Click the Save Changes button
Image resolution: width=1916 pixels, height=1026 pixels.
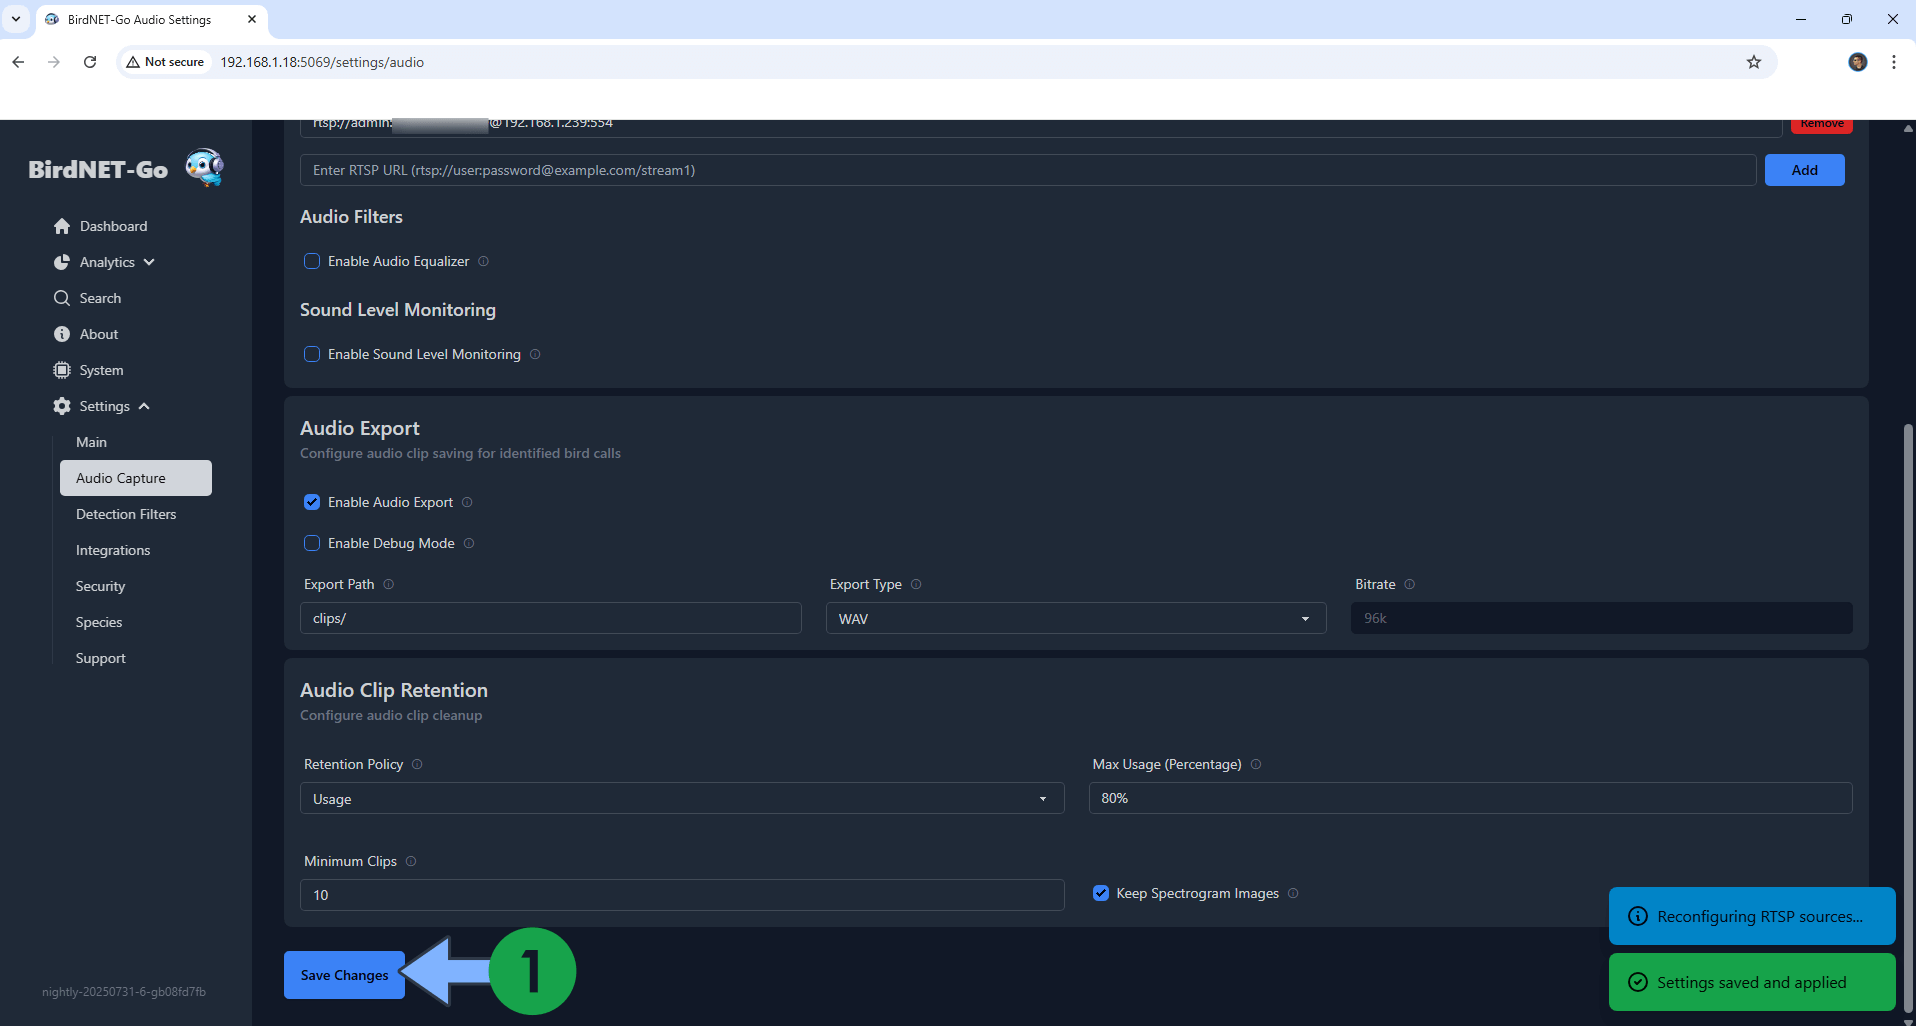[344, 975]
